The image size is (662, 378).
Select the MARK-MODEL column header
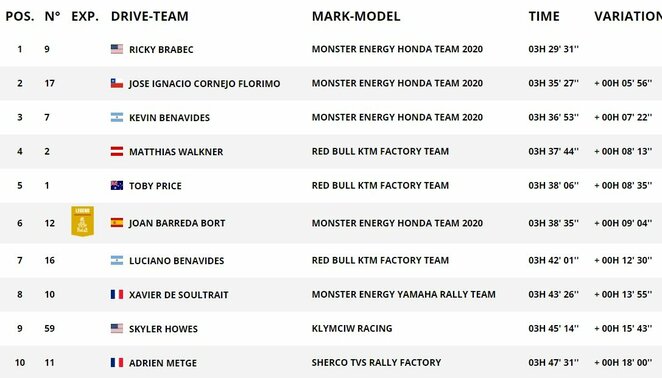click(x=356, y=16)
